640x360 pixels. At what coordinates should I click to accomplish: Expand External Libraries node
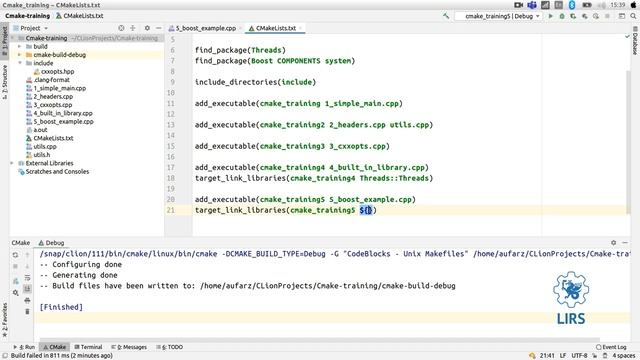(x=11, y=163)
